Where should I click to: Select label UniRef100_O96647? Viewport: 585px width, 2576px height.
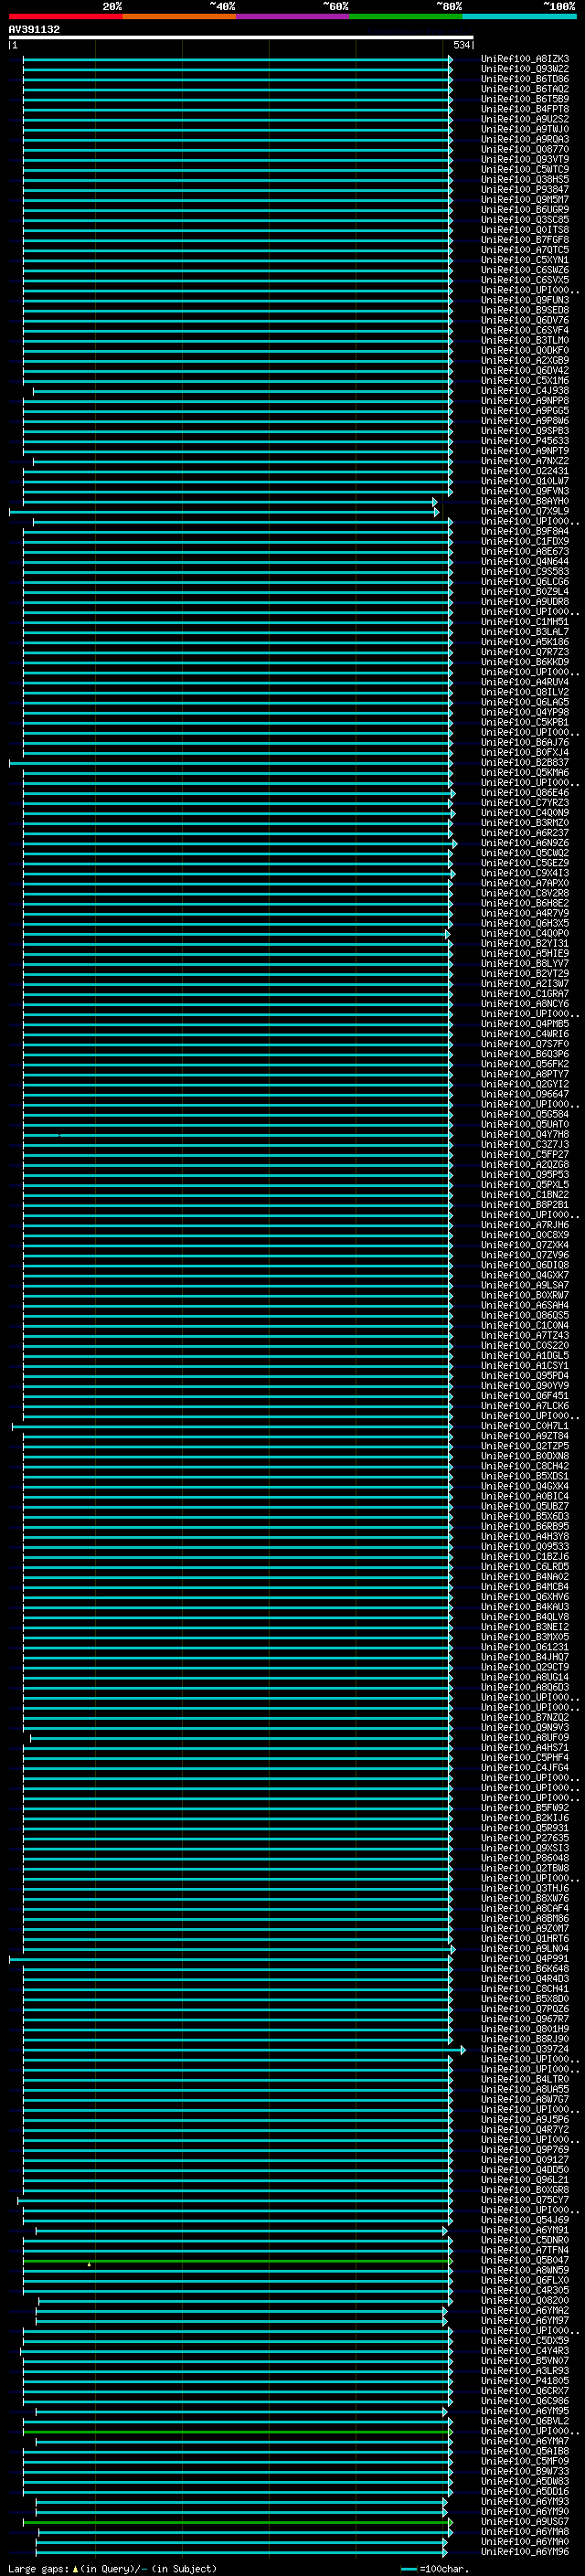525,1094
